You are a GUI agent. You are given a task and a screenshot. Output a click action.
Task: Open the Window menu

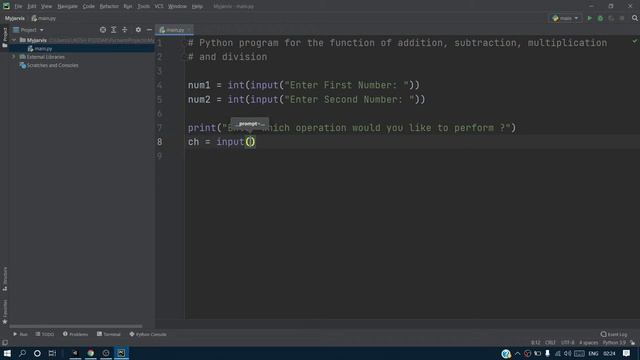177,6
